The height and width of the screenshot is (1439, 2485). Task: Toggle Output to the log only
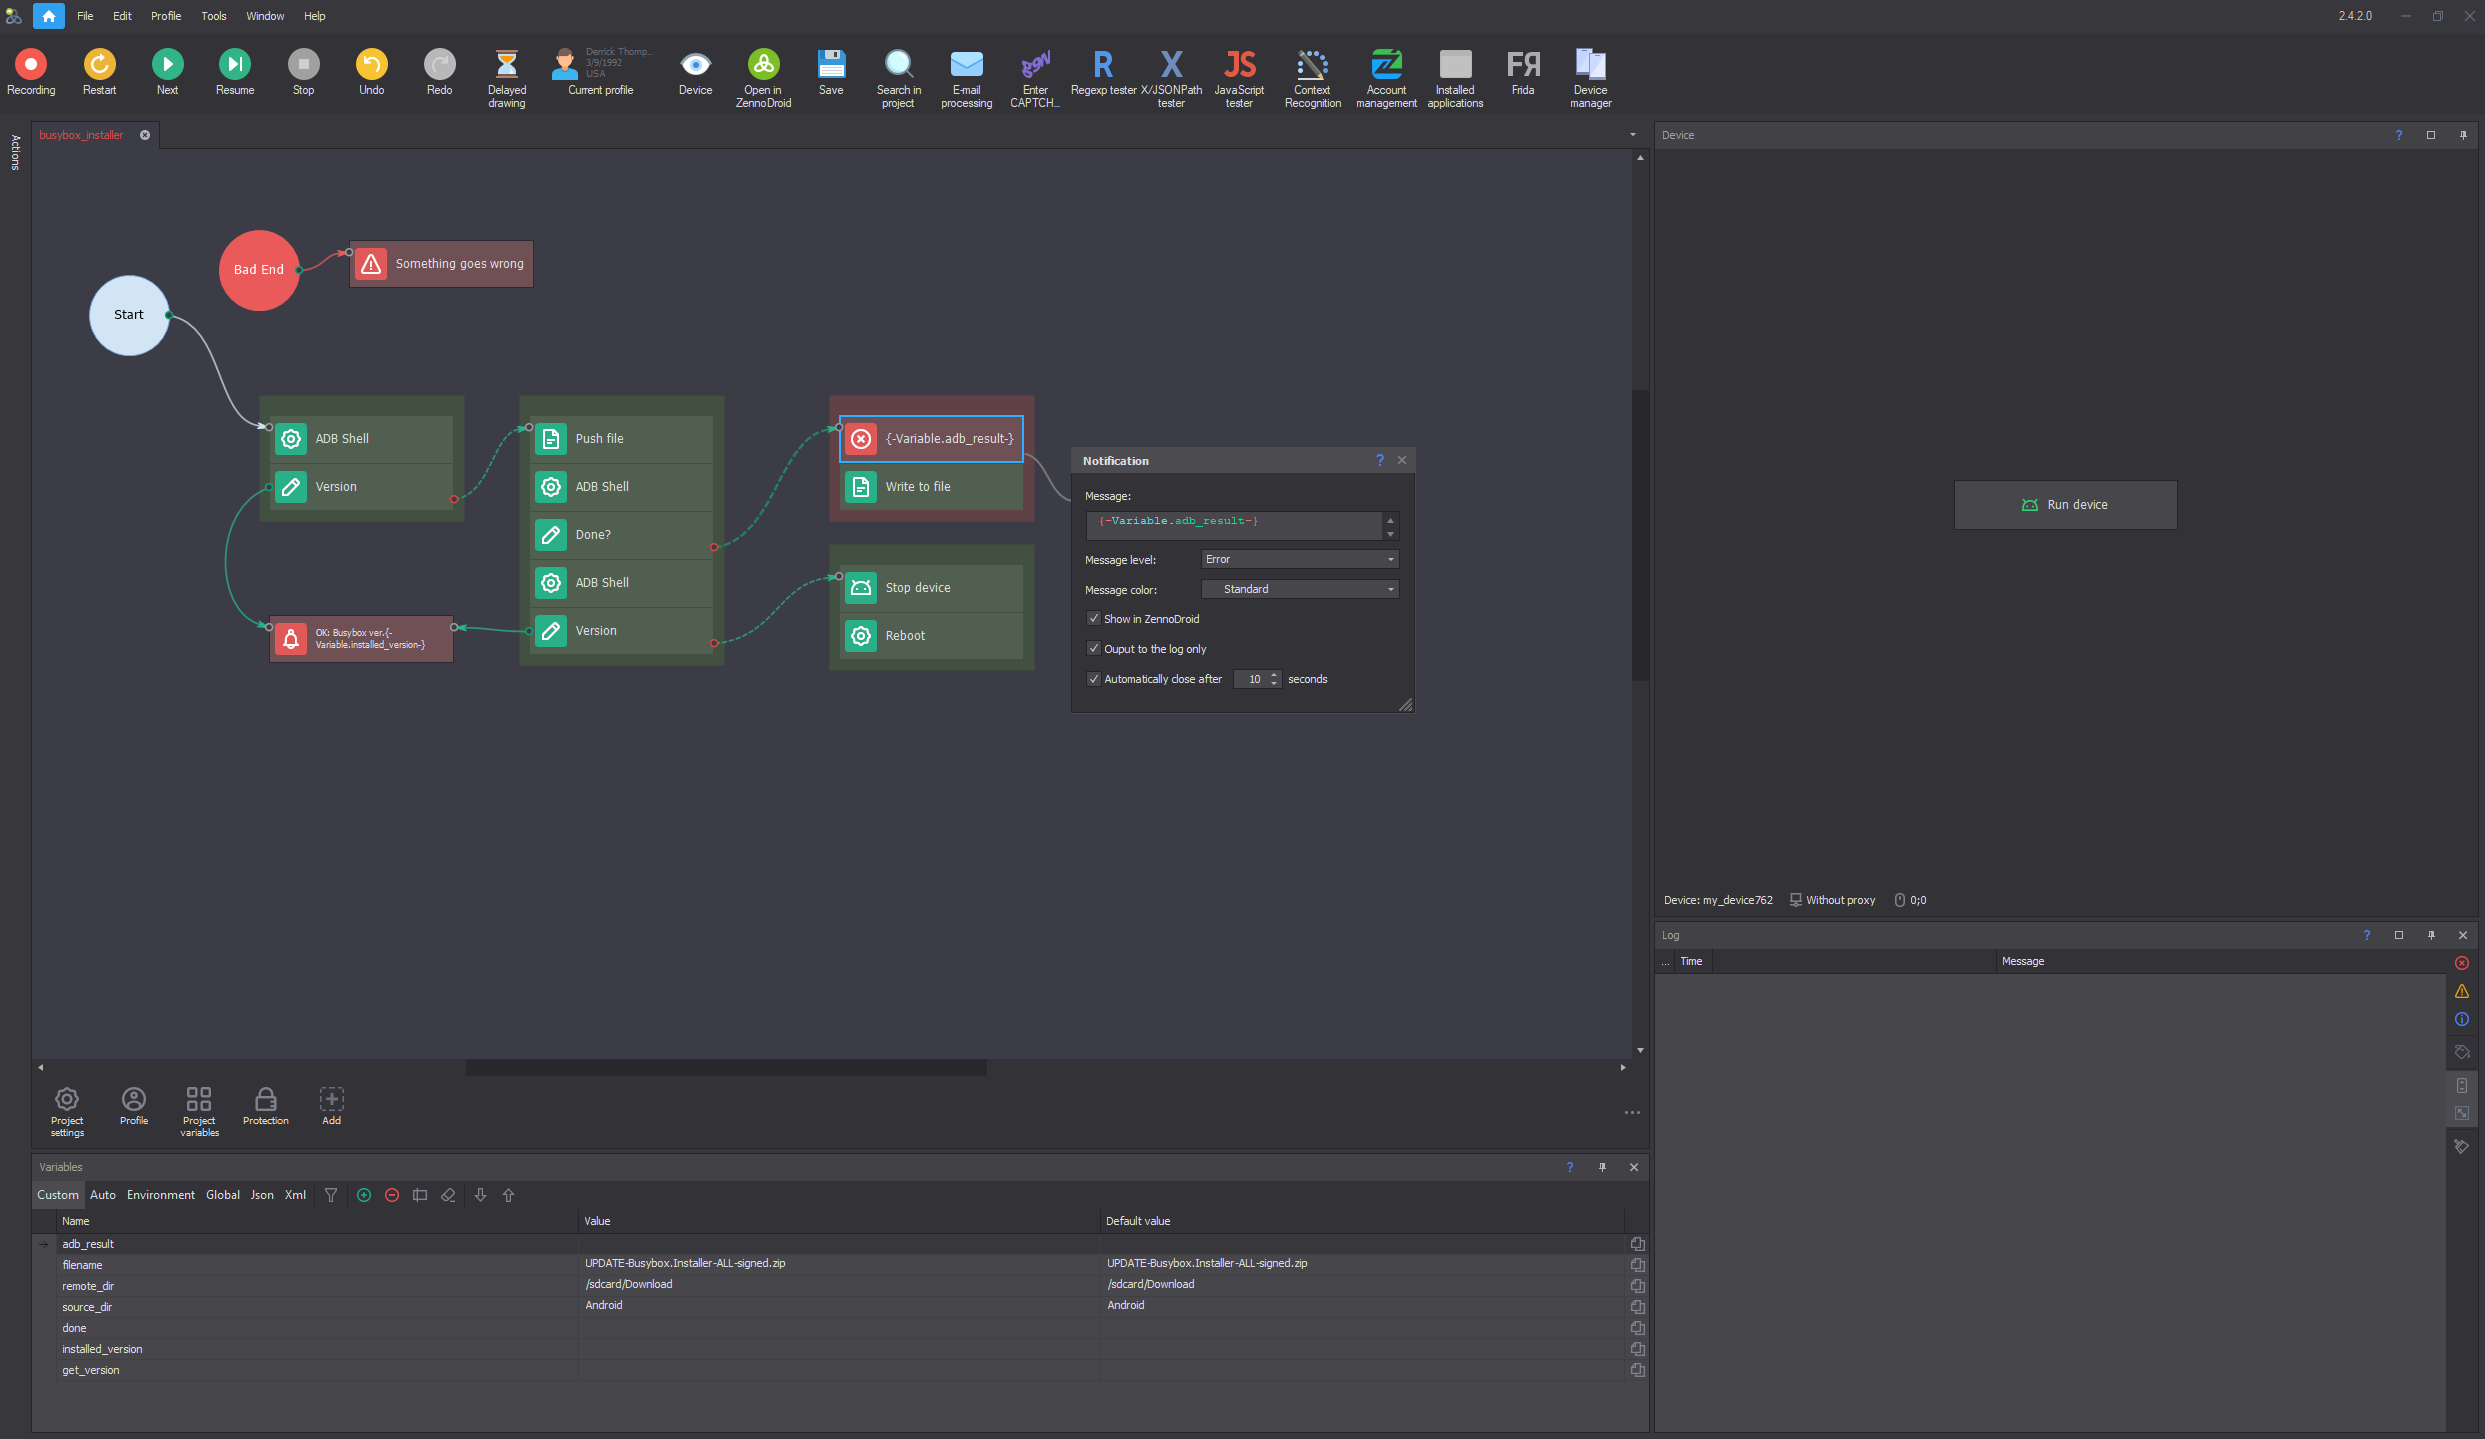[1094, 649]
